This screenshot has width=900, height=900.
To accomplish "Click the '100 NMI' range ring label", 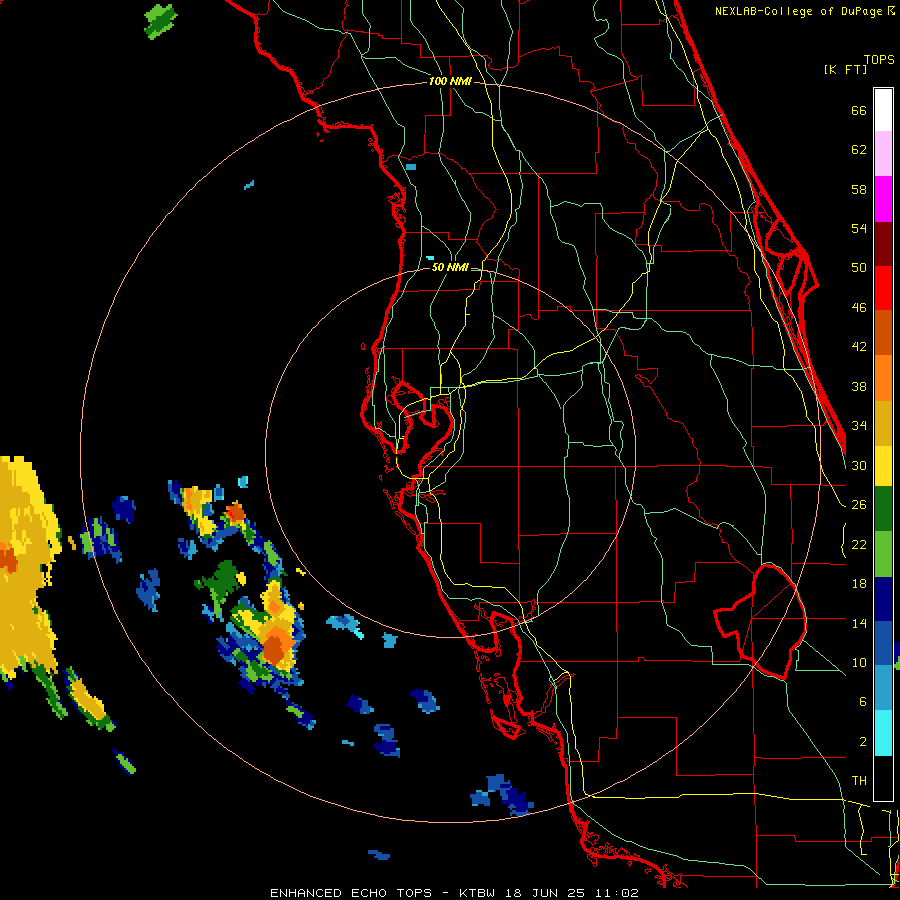I will (450, 82).
